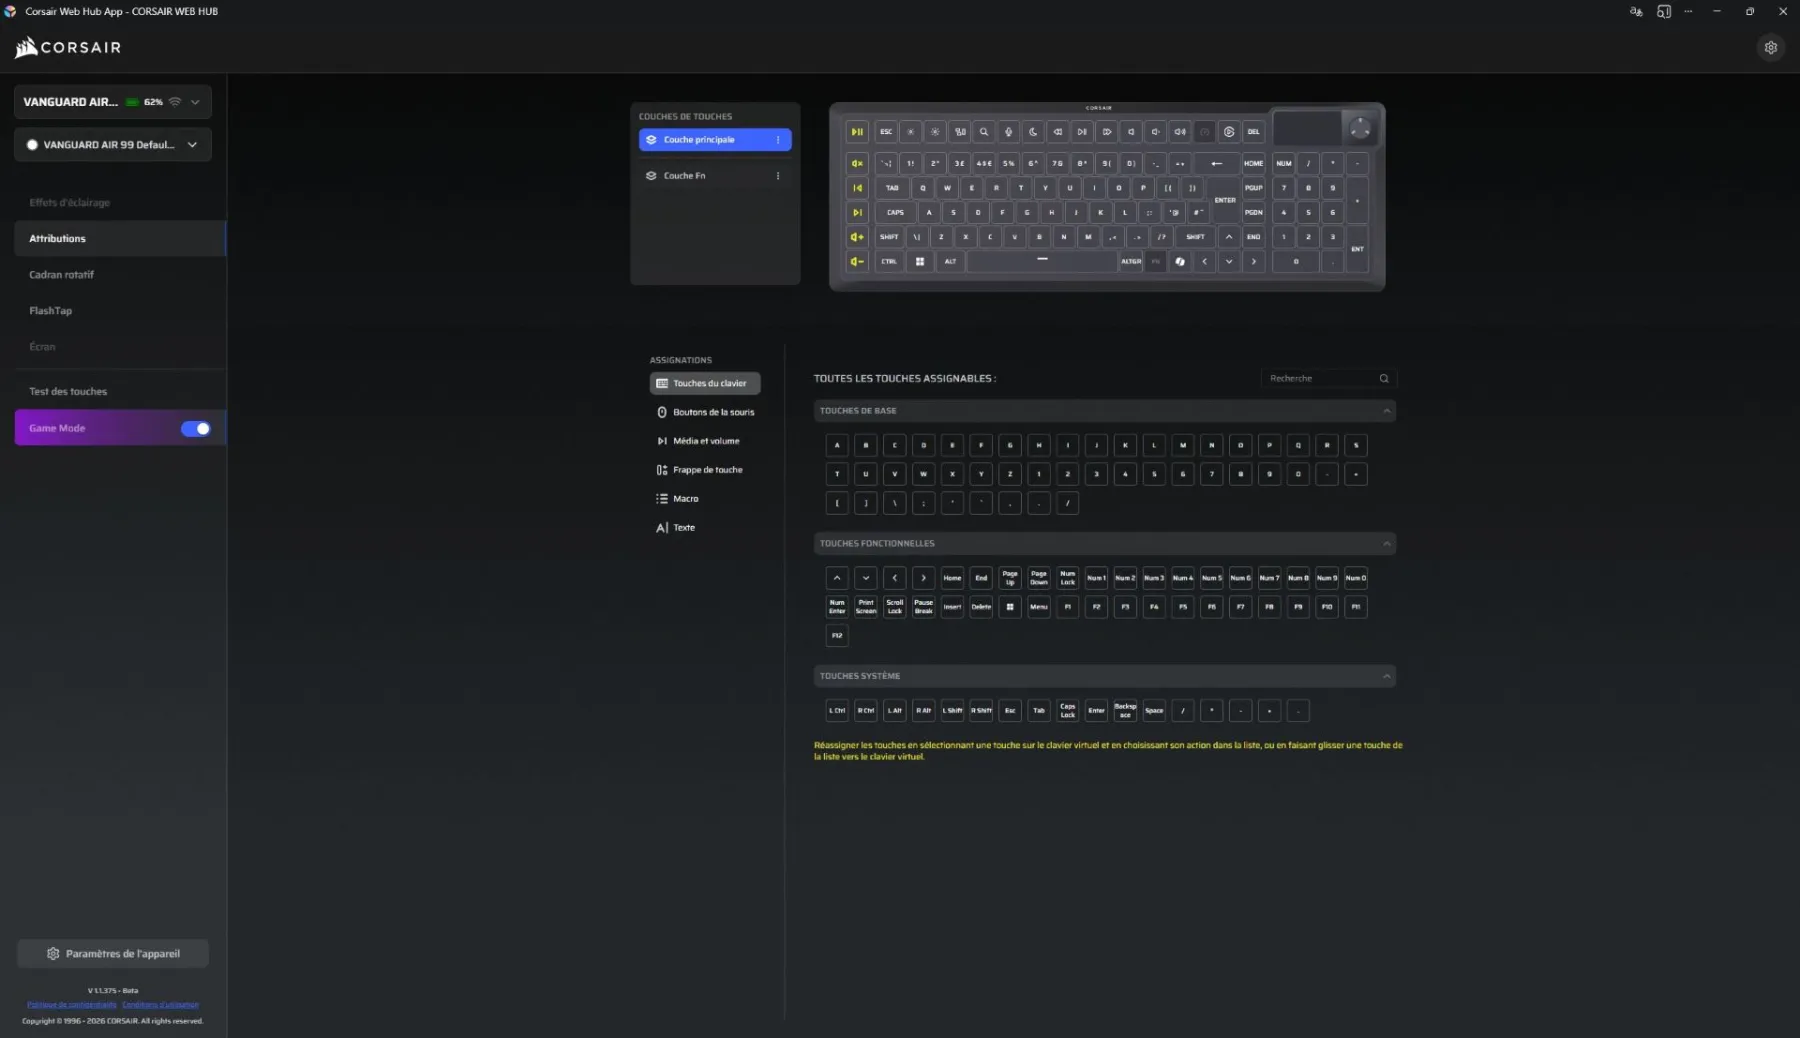
Task: Open the Attributions sidebar section
Action: pyautogui.click(x=57, y=238)
